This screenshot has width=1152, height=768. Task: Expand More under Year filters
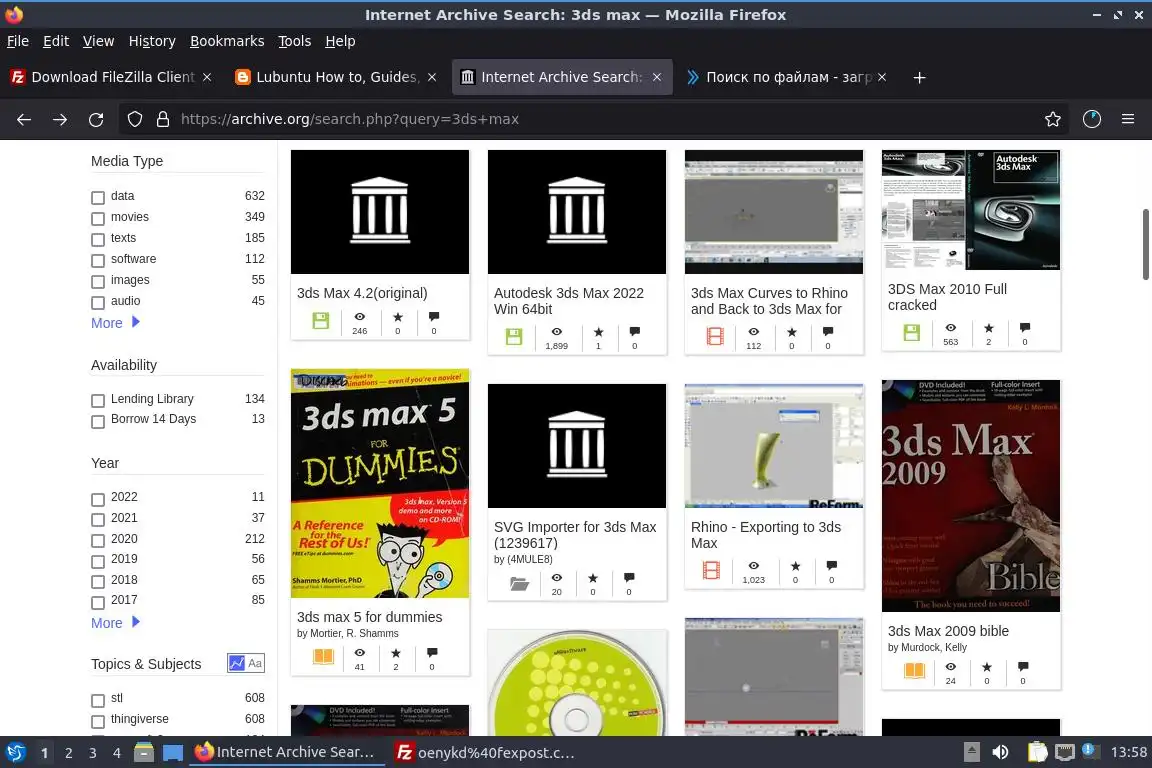[115, 622]
